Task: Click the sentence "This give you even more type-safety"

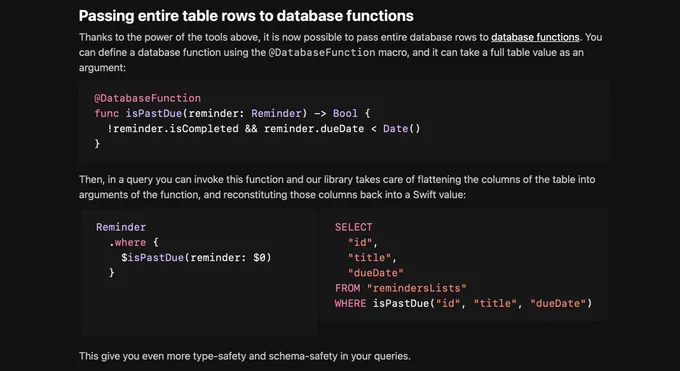Action: (245, 356)
